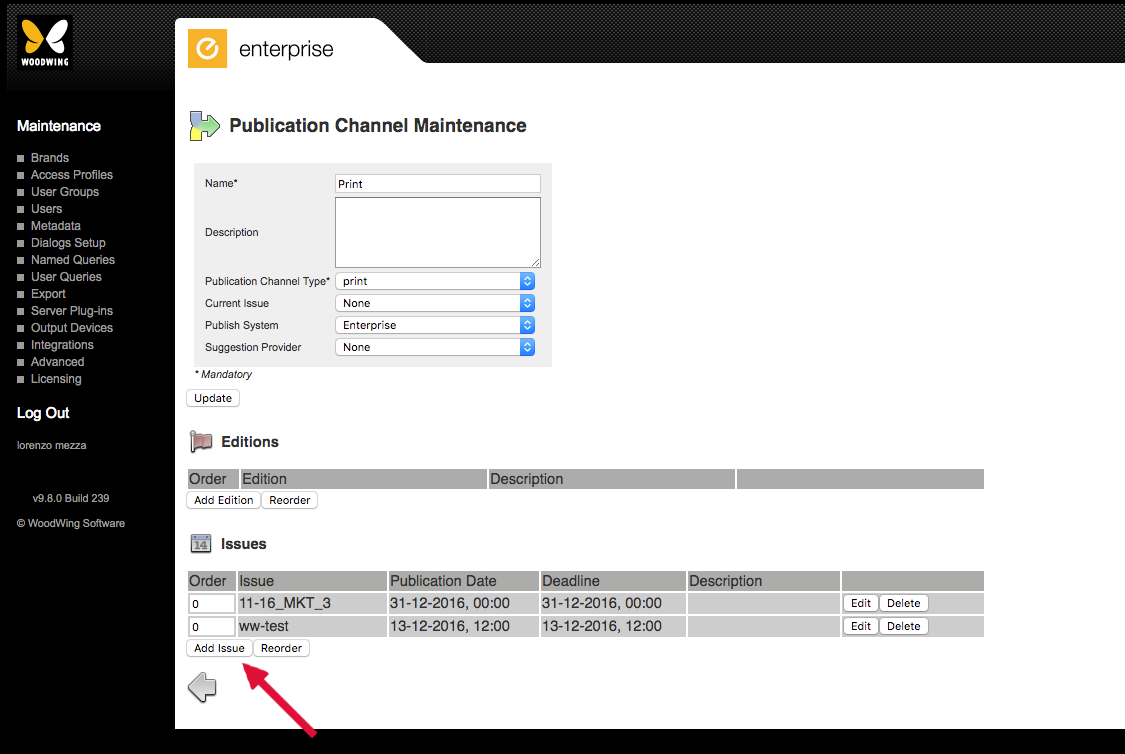Open the Publication Channel Type dropdown
This screenshot has height=754, width=1125.
(x=435, y=281)
